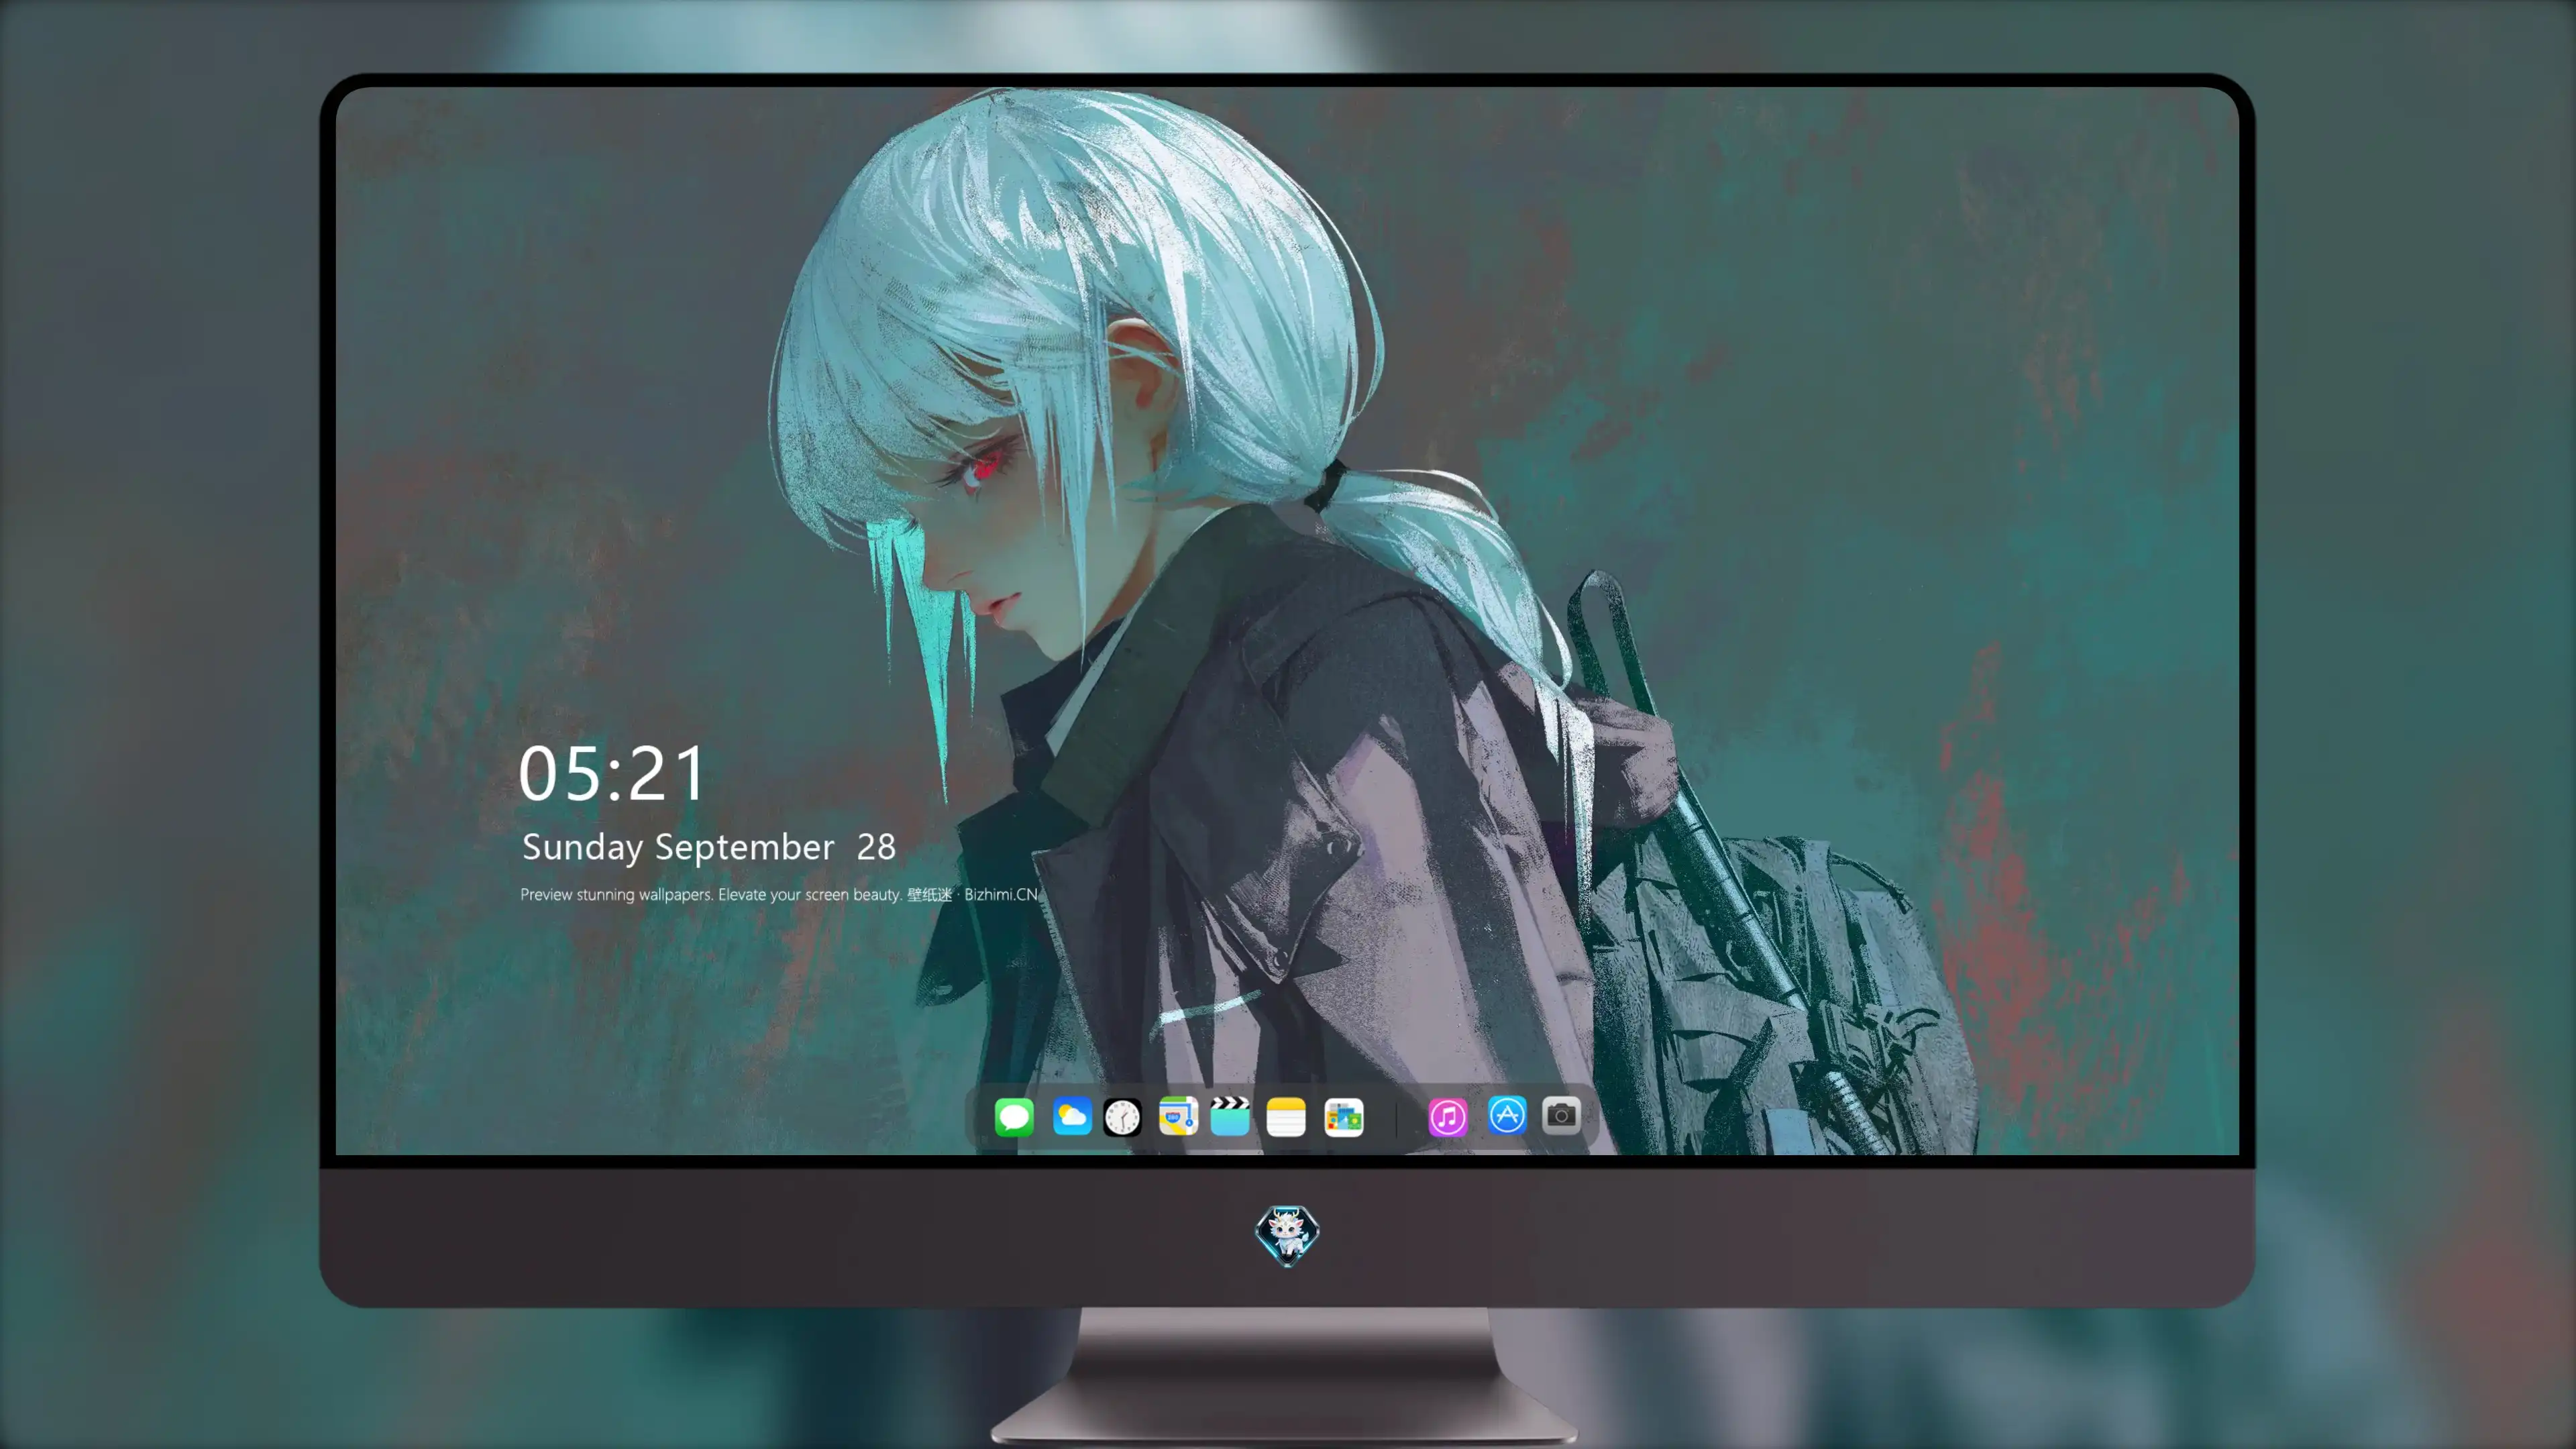The width and height of the screenshot is (2576, 1449).
Task: Click the 'Preview stunning wallpapers' tagline text
Action: (x=779, y=894)
